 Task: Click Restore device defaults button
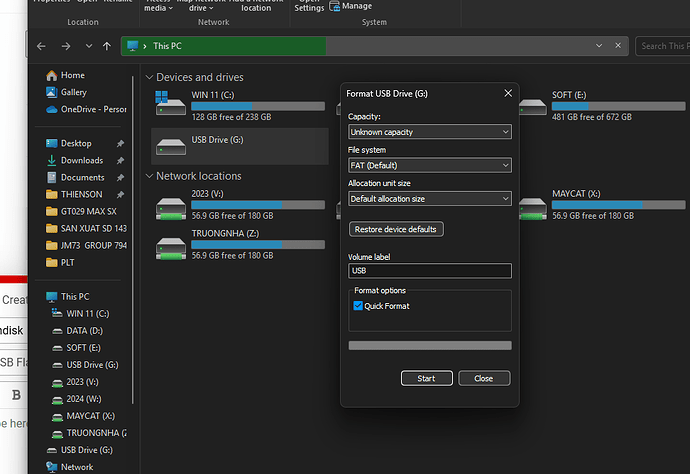(396, 229)
